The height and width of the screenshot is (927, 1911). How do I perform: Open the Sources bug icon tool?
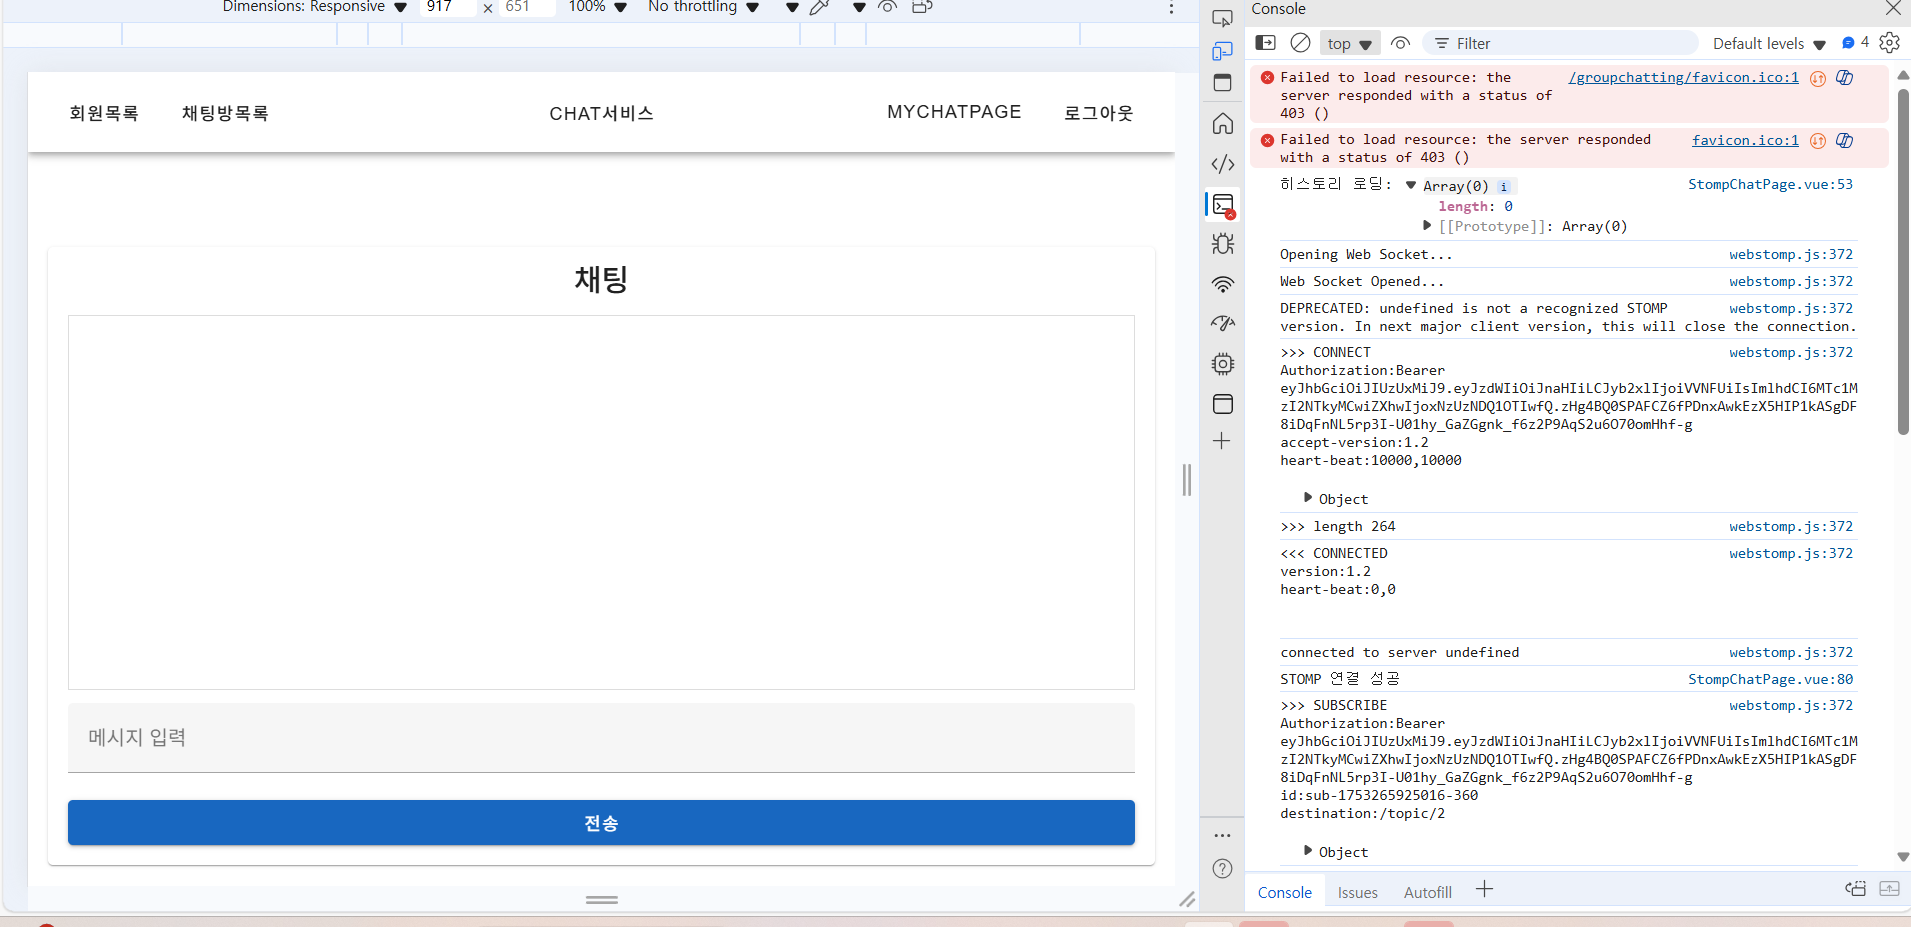(1222, 244)
